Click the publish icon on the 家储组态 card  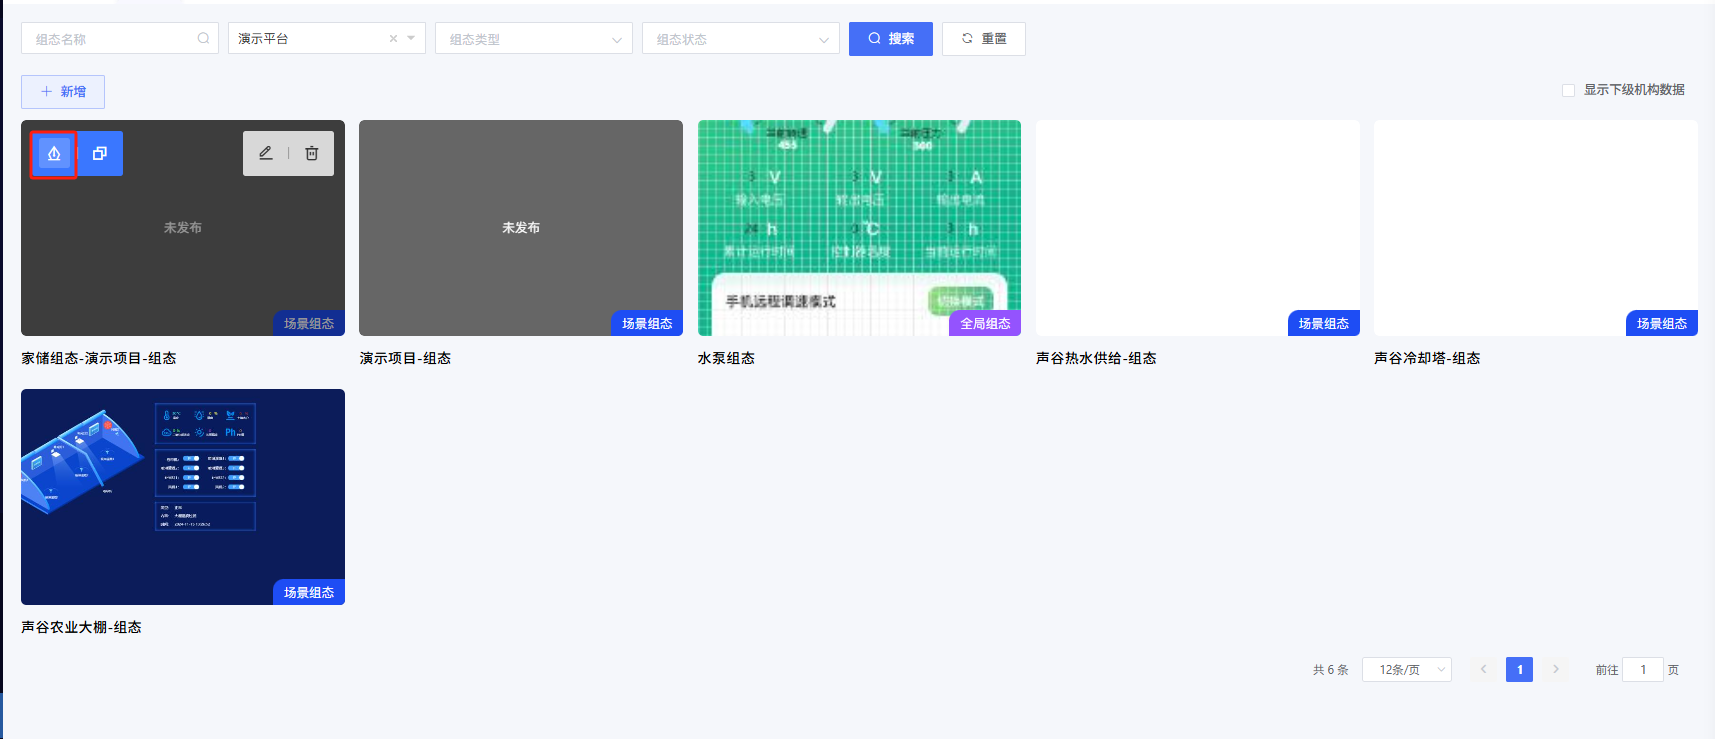(x=54, y=154)
